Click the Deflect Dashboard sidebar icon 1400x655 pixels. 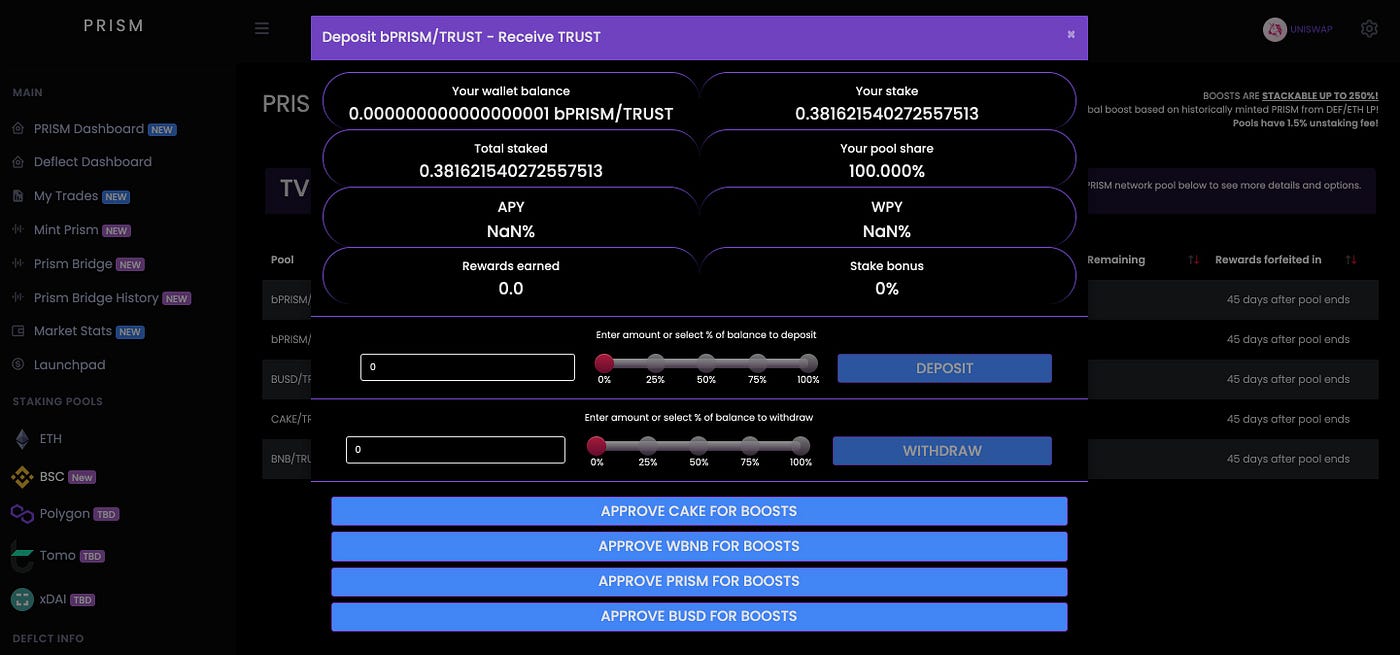click(x=17, y=162)
